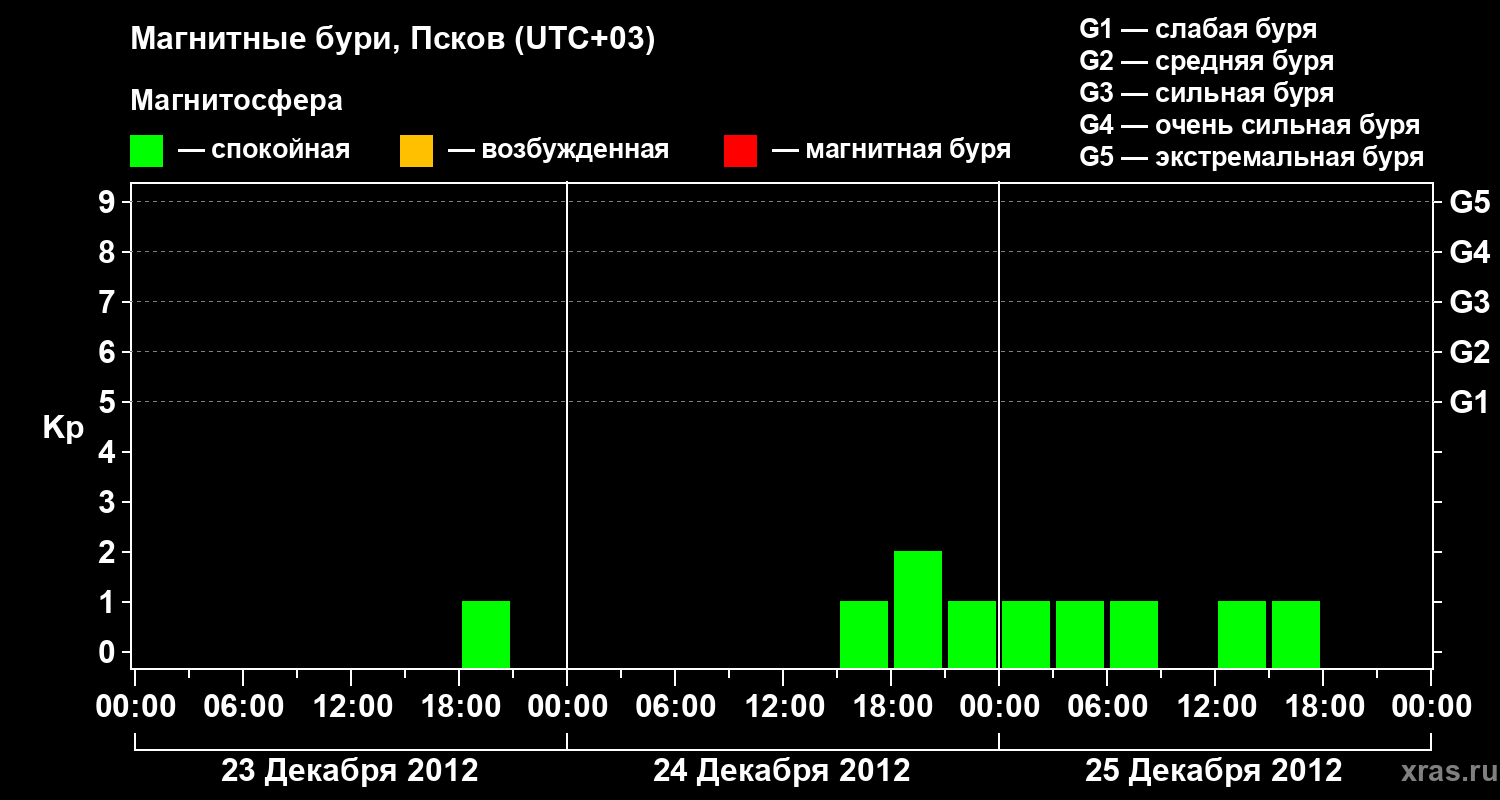Viewport: 1500px width, 800px height.
Task: Click the Kp axis label
Action: pyautogui.click(x=63, y=428)
